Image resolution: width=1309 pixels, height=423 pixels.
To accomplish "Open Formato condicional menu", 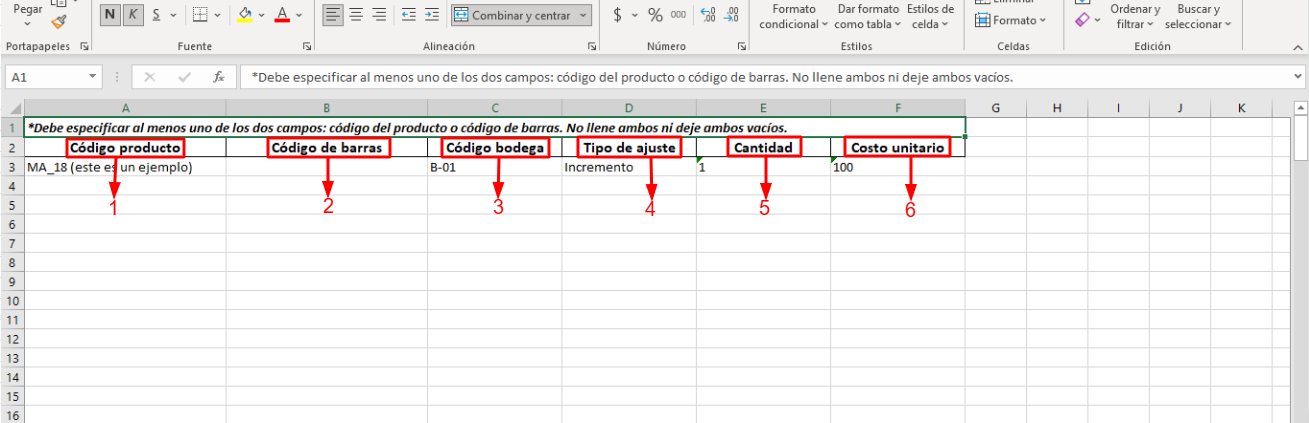I will tap(794, 16).
